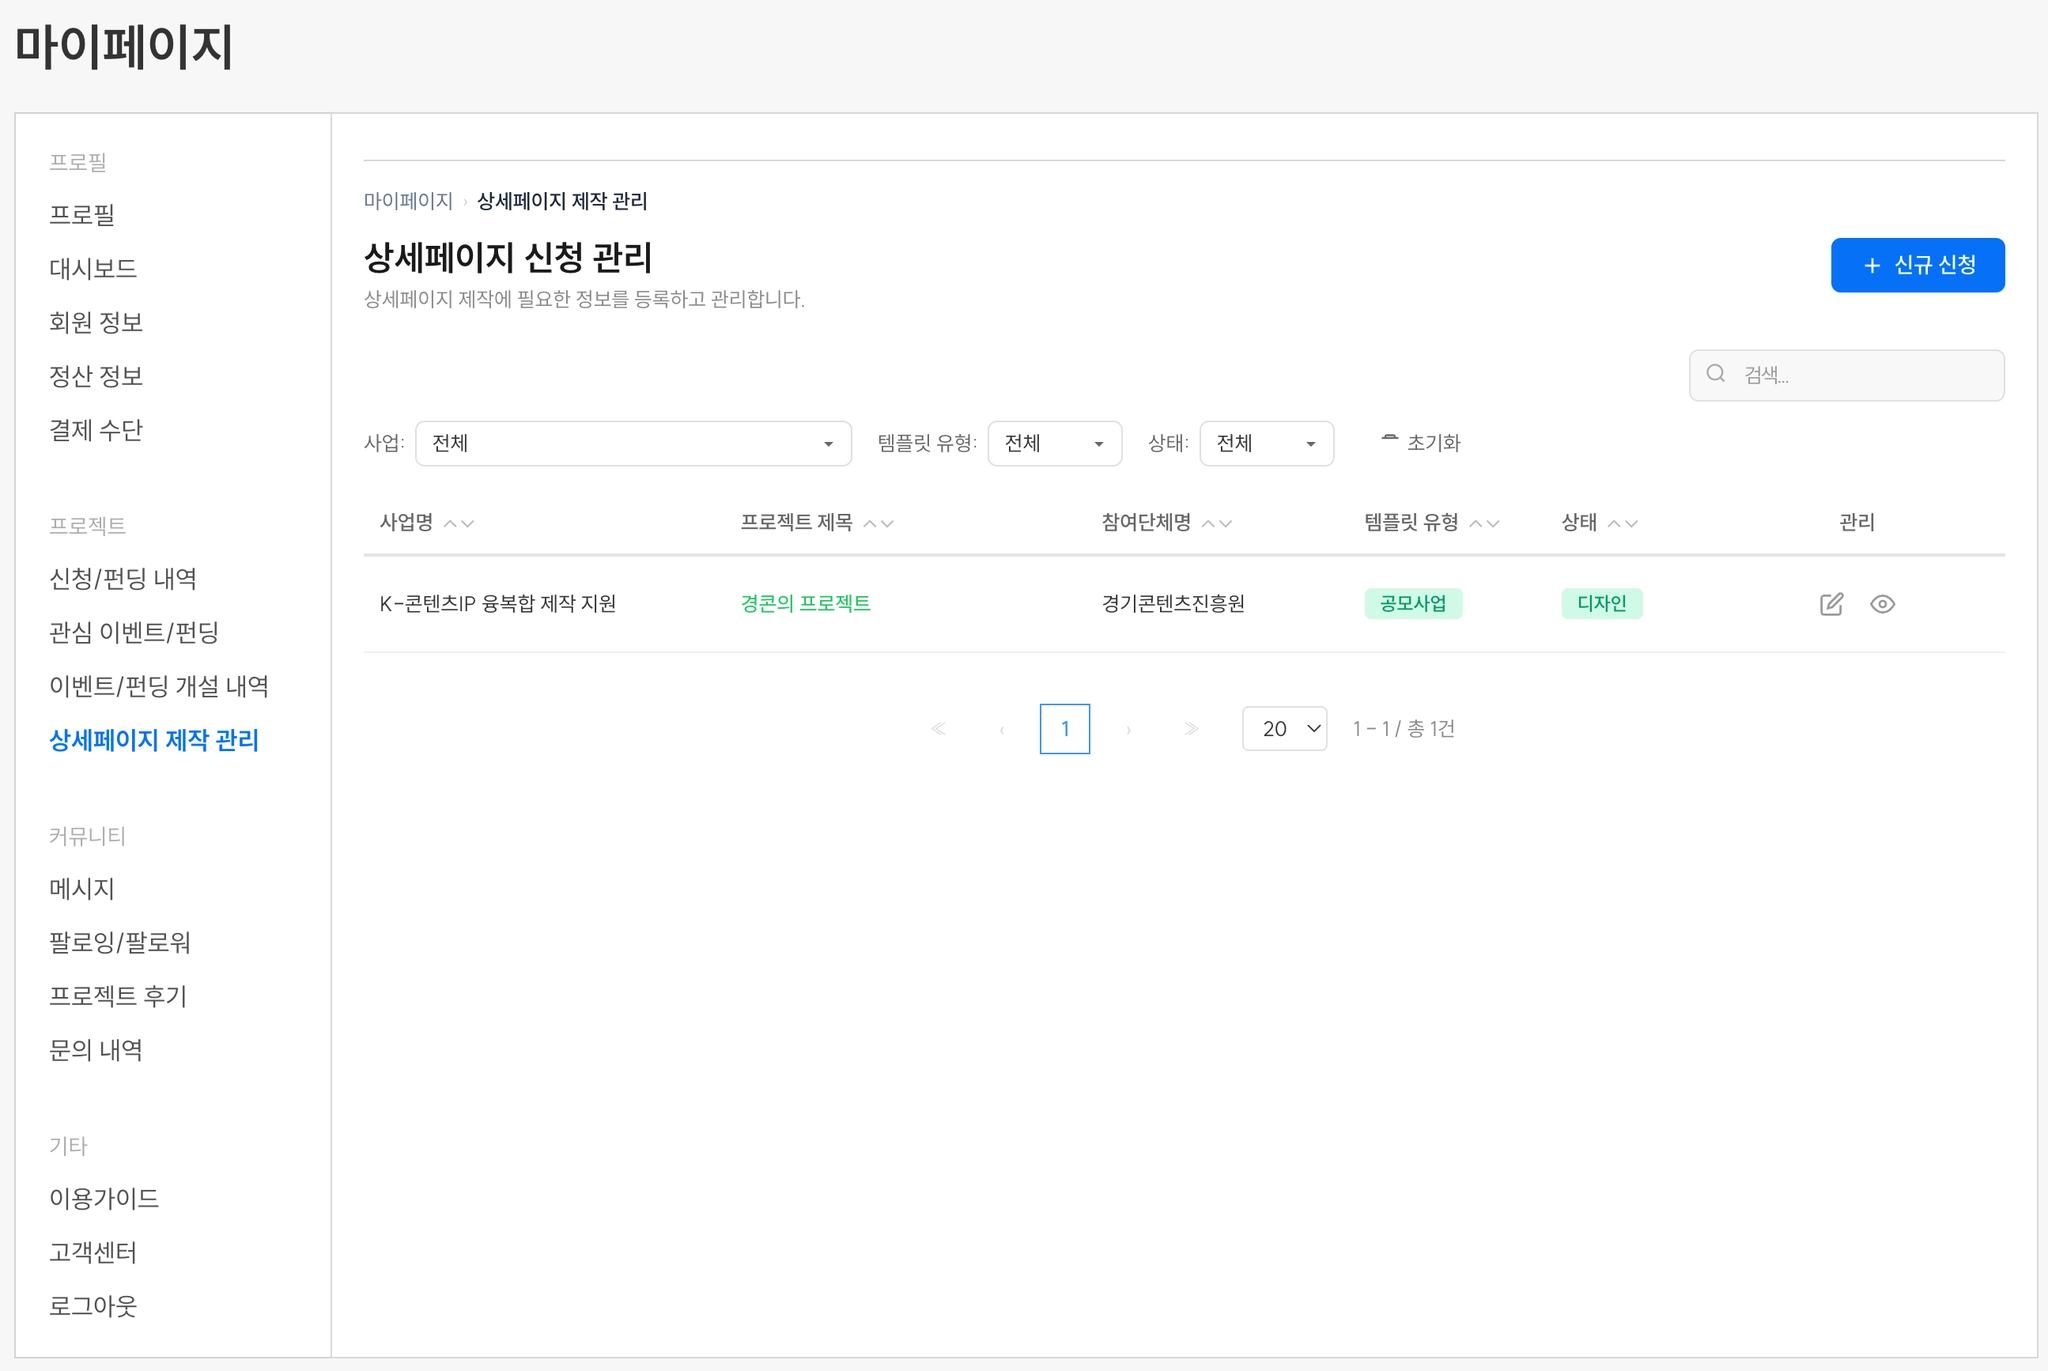Click the eye view icon in row
Image resolution: width=2048 pixels, height=1371 pixels.
click(1882, 604)
